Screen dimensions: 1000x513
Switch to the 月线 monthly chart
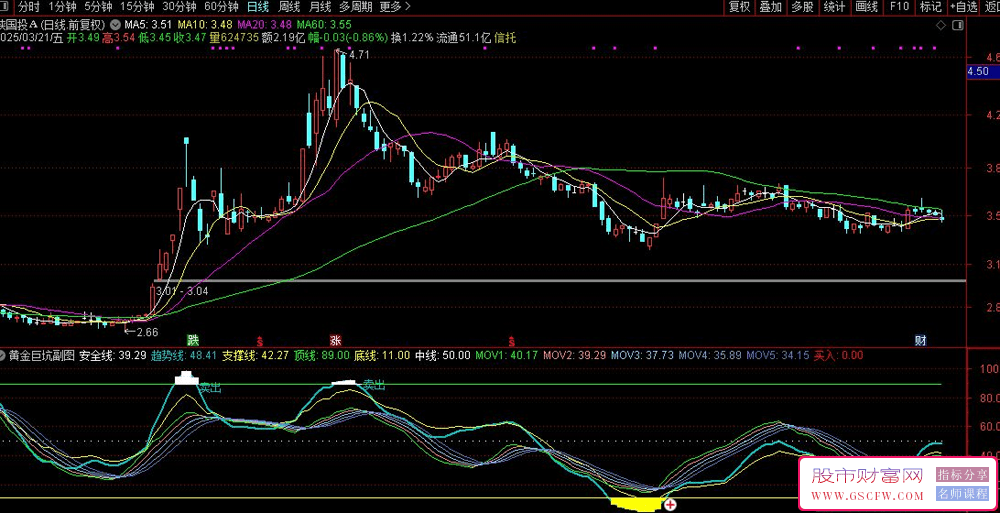320,7
